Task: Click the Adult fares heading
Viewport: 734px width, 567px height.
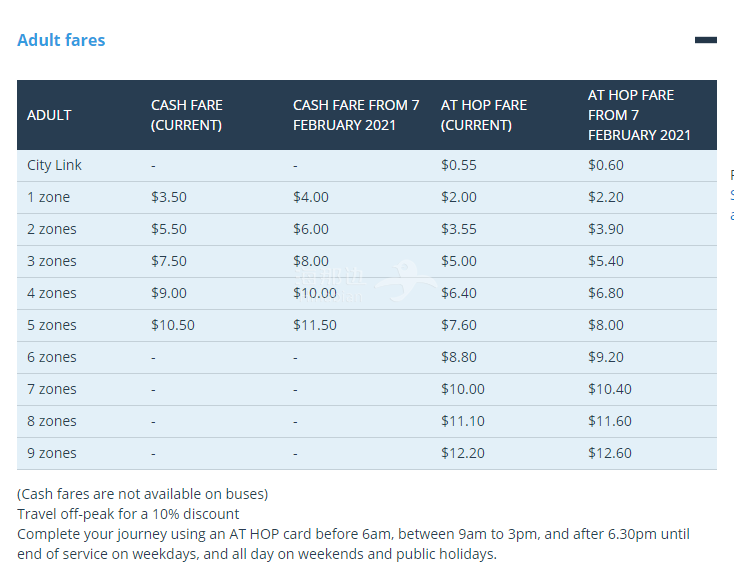Action: 61,40
